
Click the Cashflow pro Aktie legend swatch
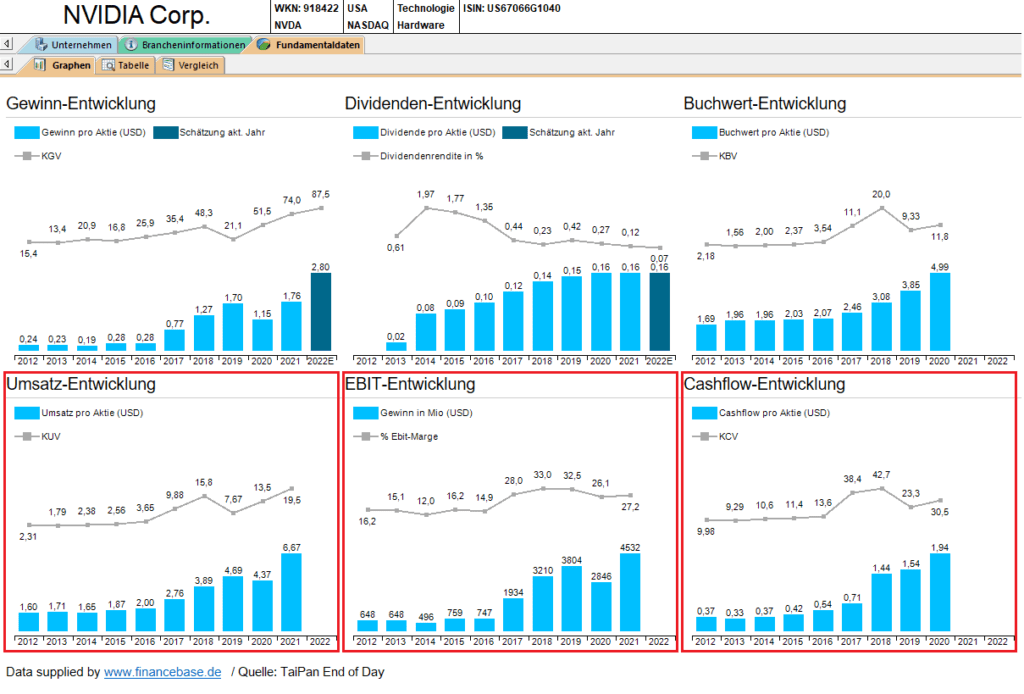[703, 413]
